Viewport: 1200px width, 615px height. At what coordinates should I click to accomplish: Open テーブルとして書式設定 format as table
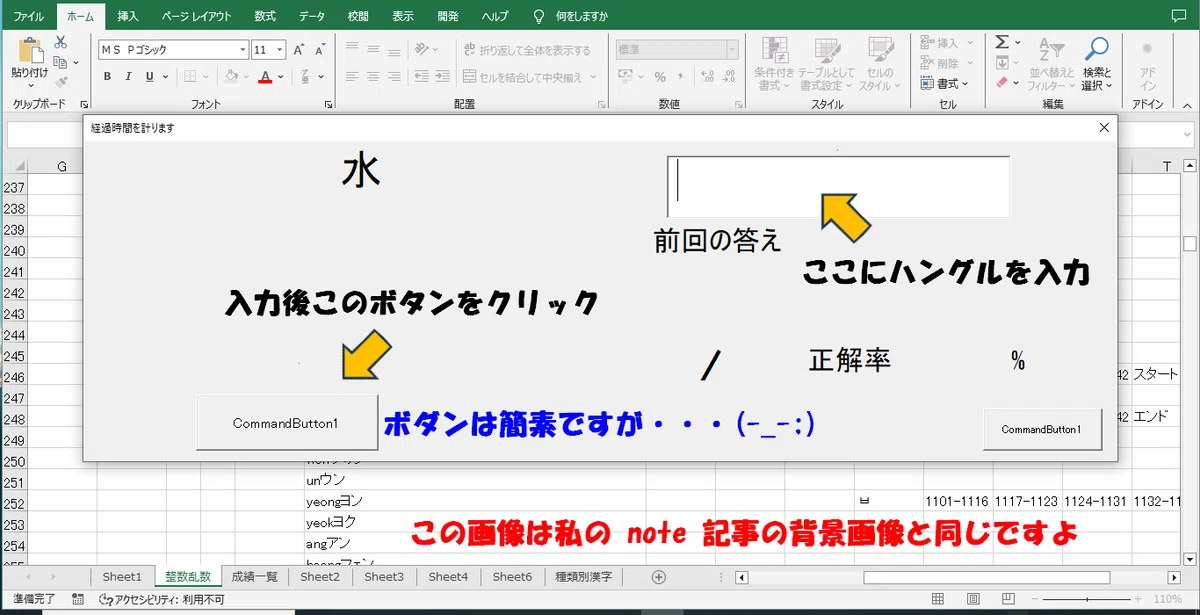(x=827, y=64)
